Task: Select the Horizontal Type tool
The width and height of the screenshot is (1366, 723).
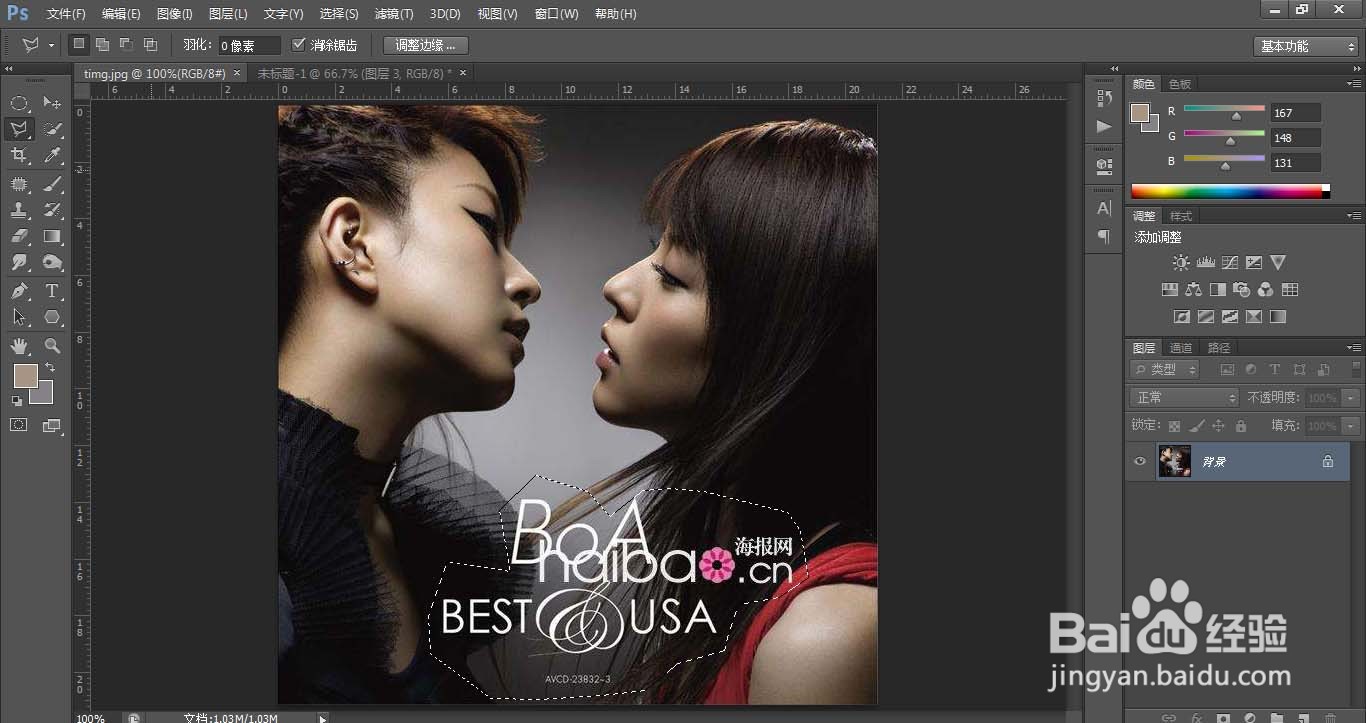Action: (x=52, y=291)
